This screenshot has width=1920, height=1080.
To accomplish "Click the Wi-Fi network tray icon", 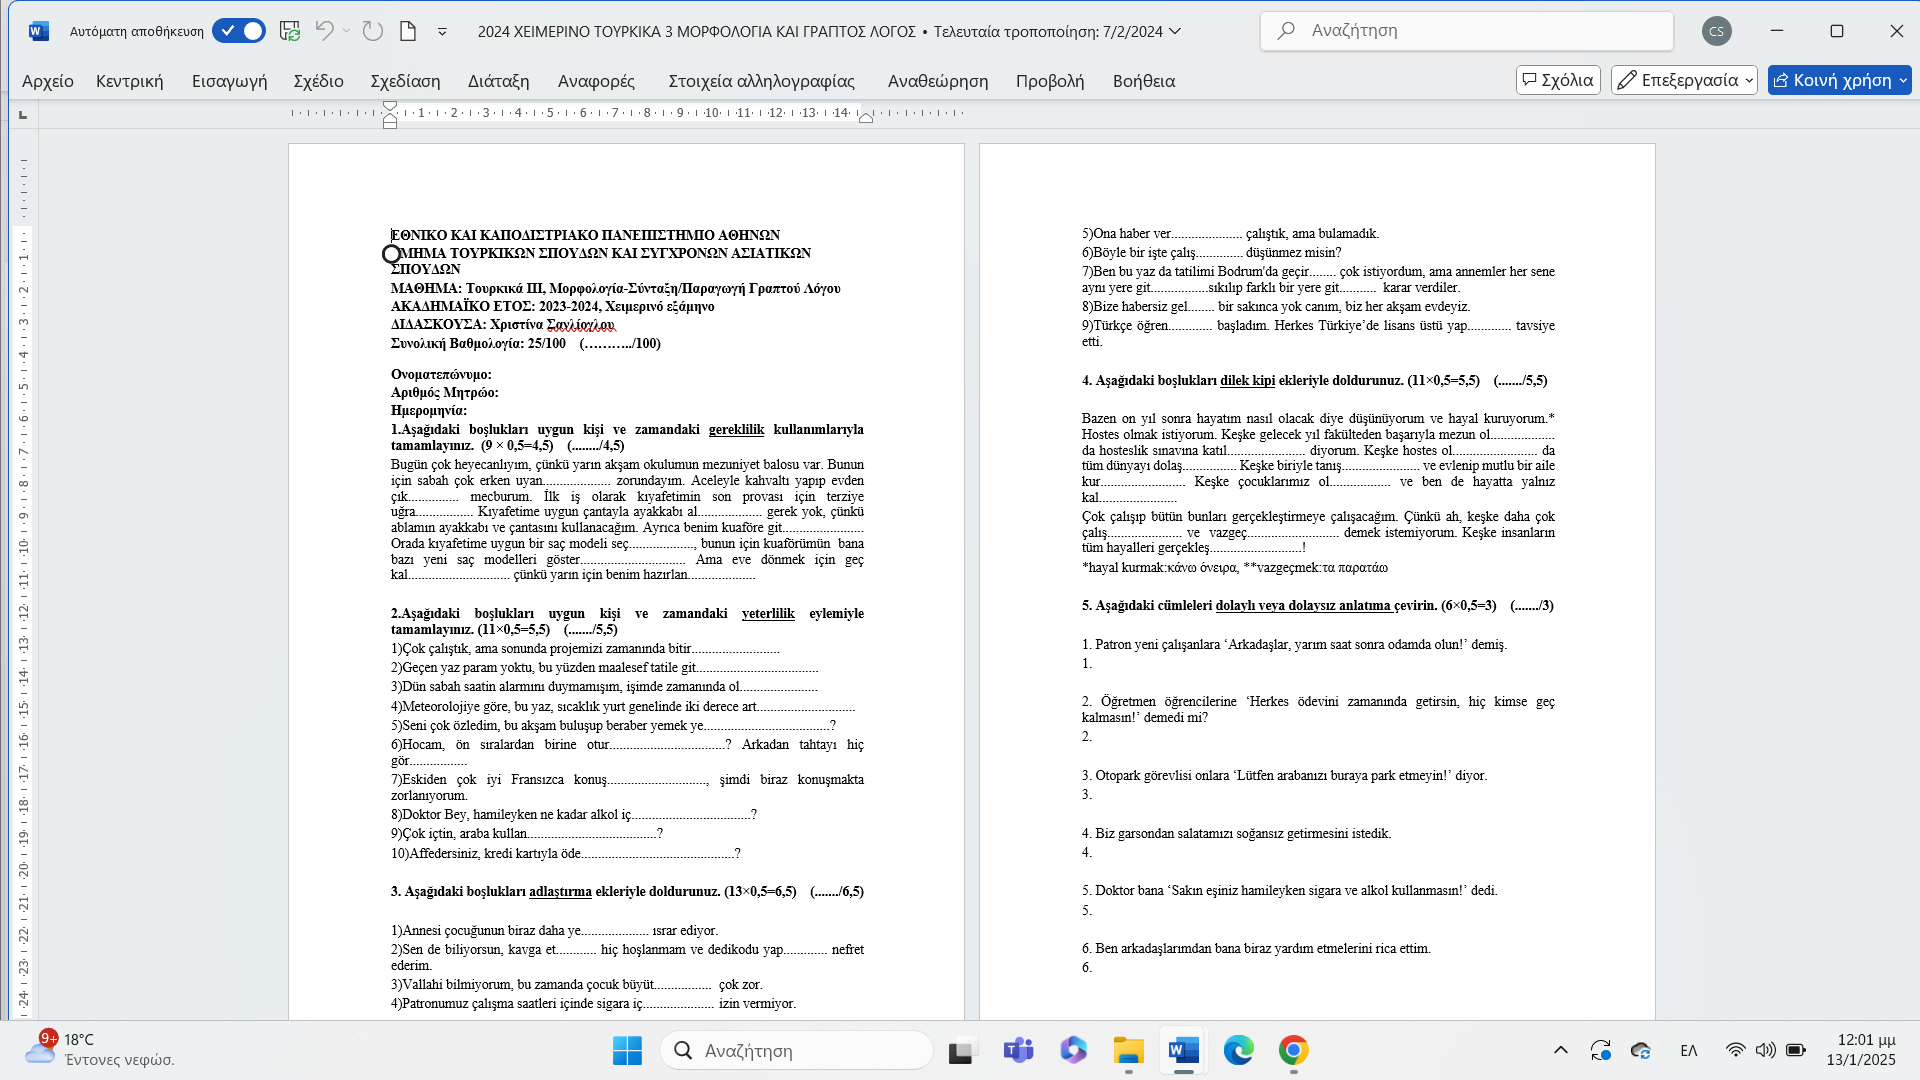I will (1736, 1050).
